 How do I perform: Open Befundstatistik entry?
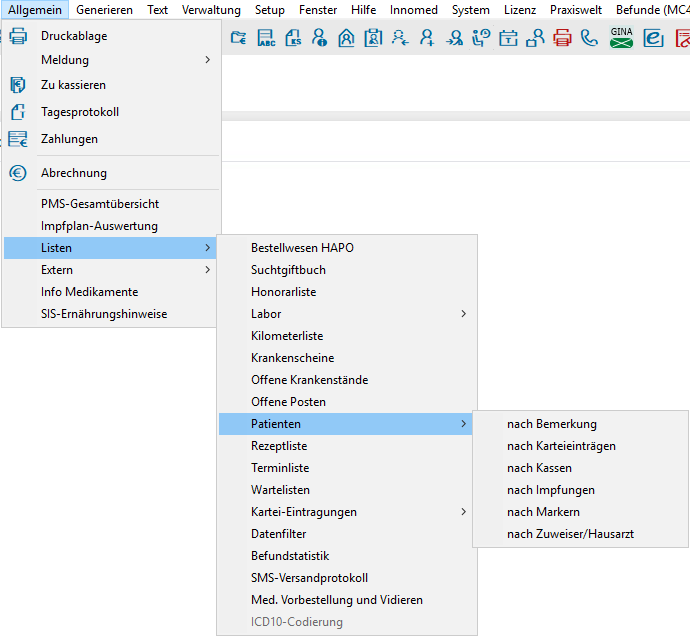click(347, 556)
